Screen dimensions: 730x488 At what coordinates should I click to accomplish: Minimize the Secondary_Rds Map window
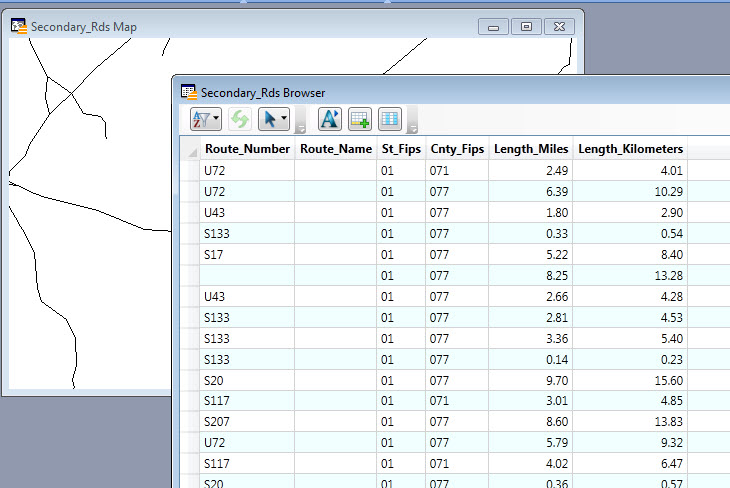[x=493, y=27]
